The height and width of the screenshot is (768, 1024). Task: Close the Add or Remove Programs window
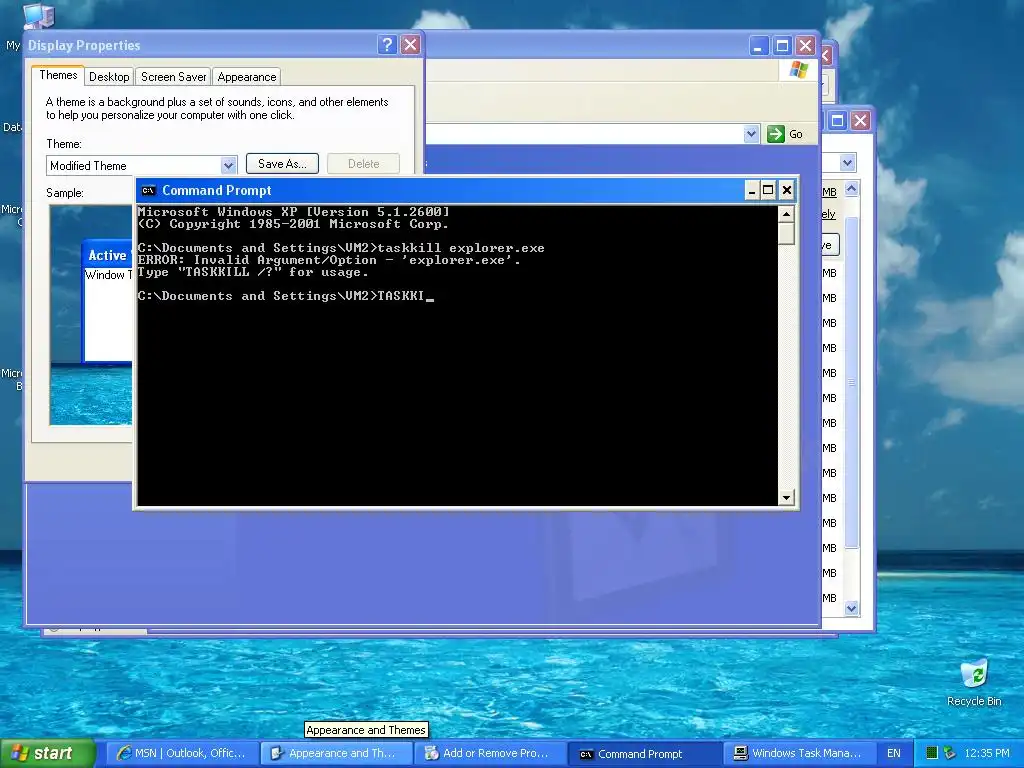pos(861,120)
